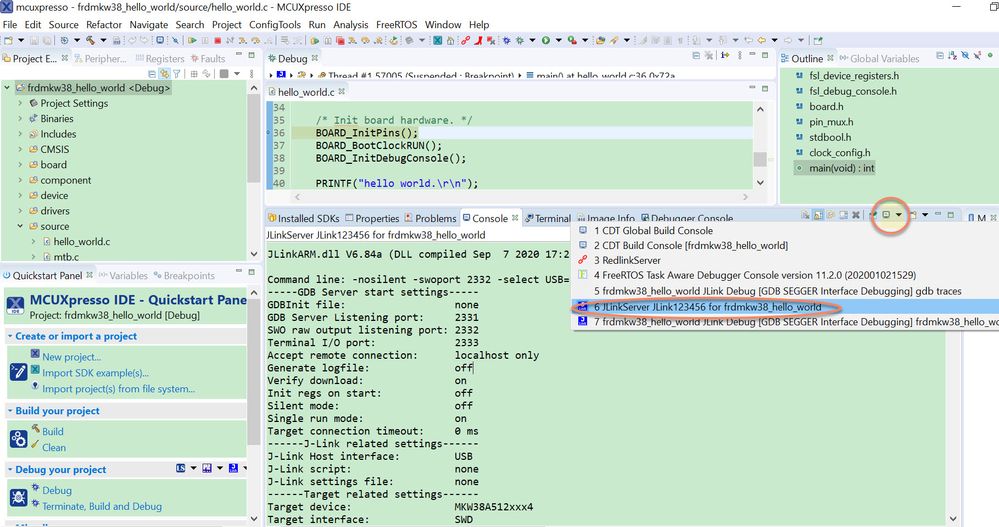Click the Sort alphabetically icon in Outline
Image resolution: width=999 pixels, height=527 pixels.
point(952,55)
